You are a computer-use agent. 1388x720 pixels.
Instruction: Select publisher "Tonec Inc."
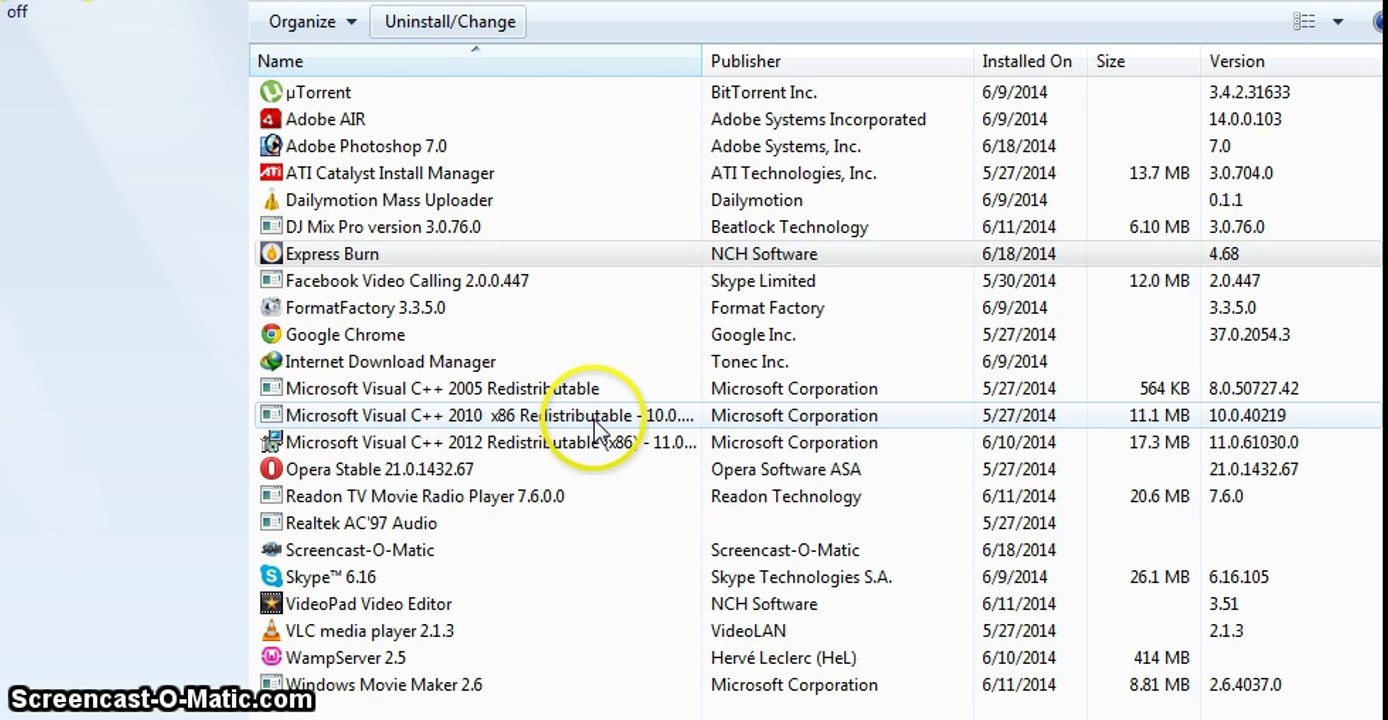pos(750,362)
